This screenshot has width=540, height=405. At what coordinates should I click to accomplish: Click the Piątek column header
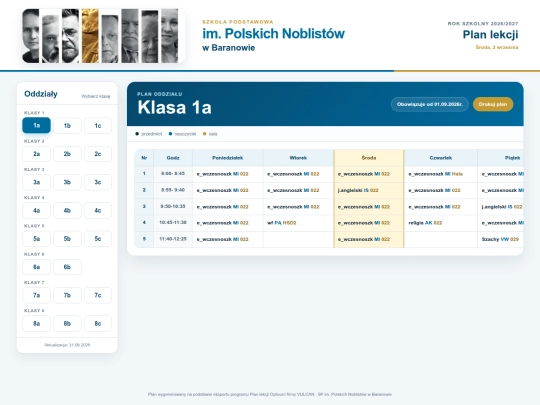tap(501, 158)
